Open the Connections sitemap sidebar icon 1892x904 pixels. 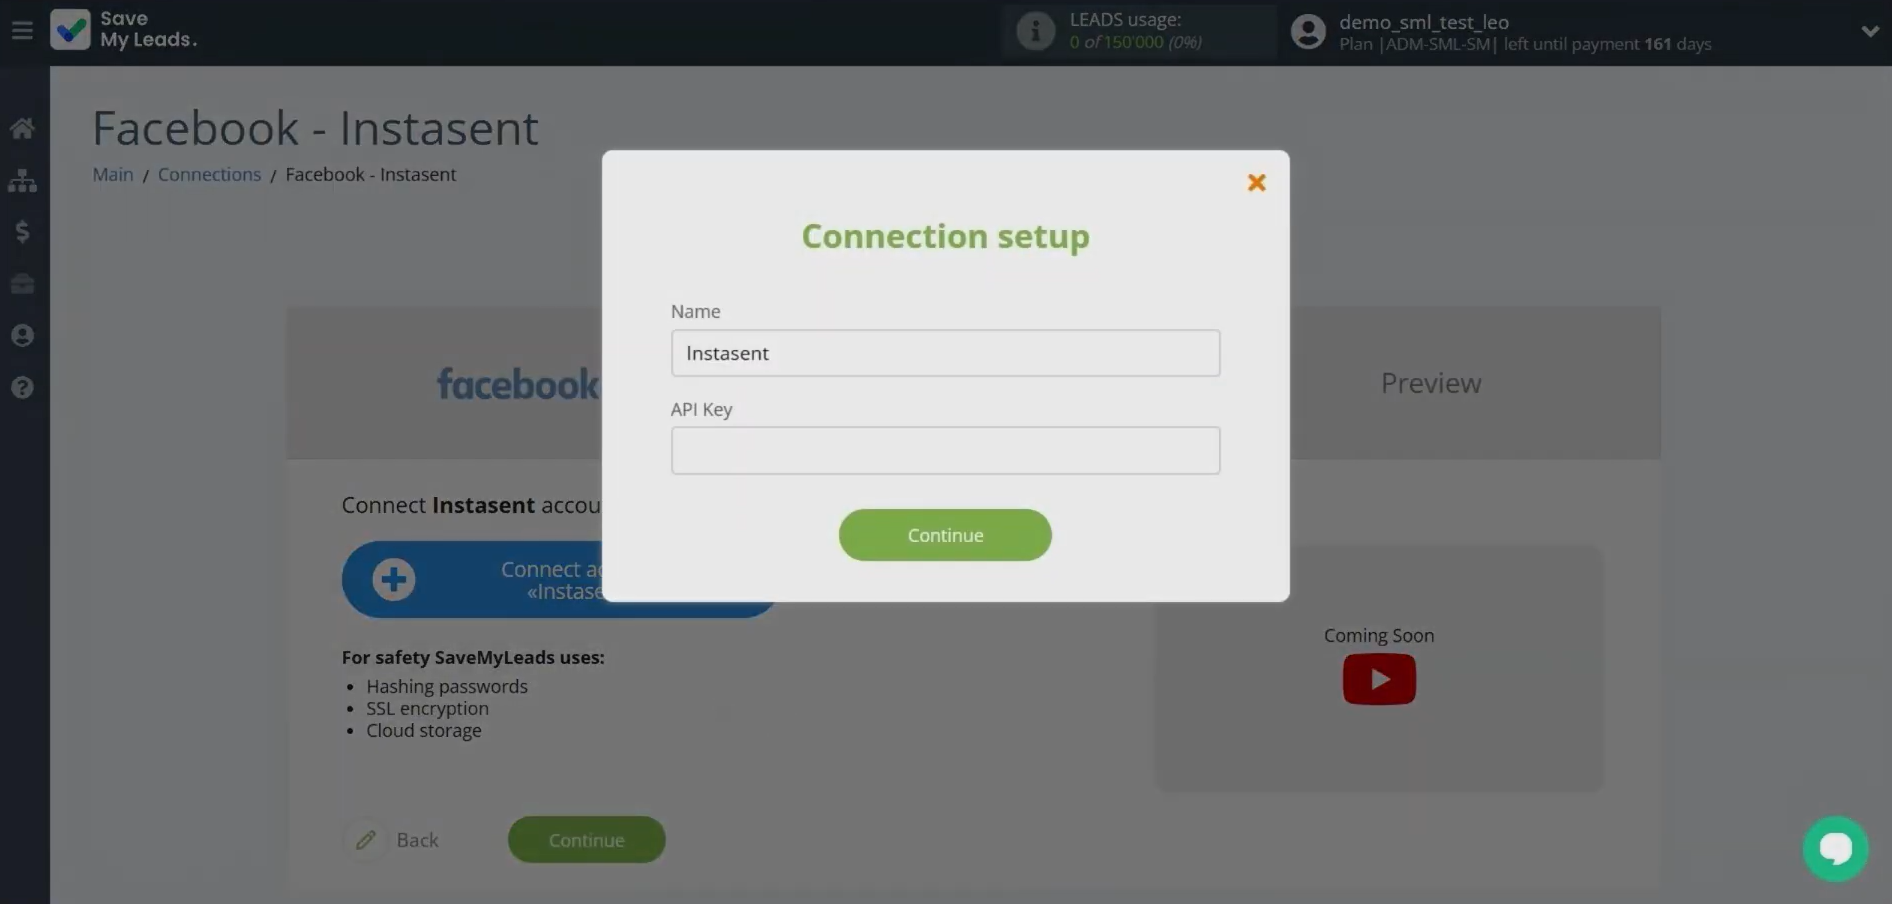click(22, 181)
